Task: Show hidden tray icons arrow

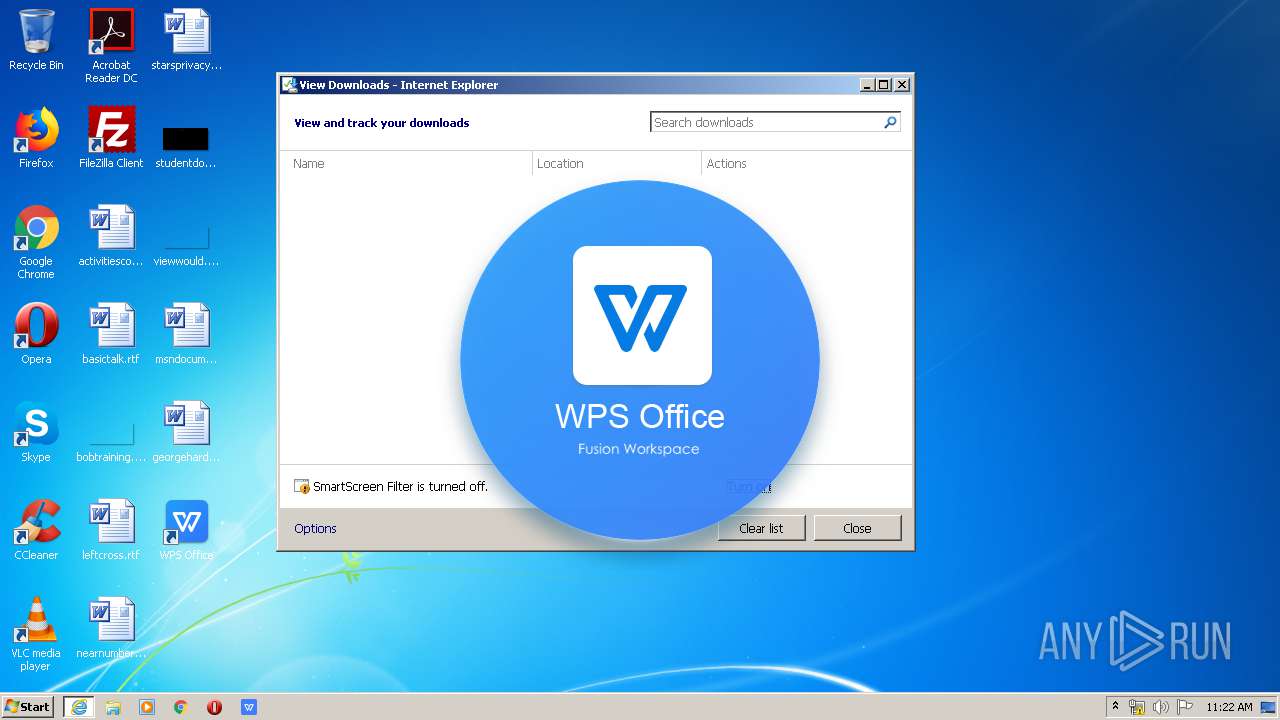Action: (1116, 707)
